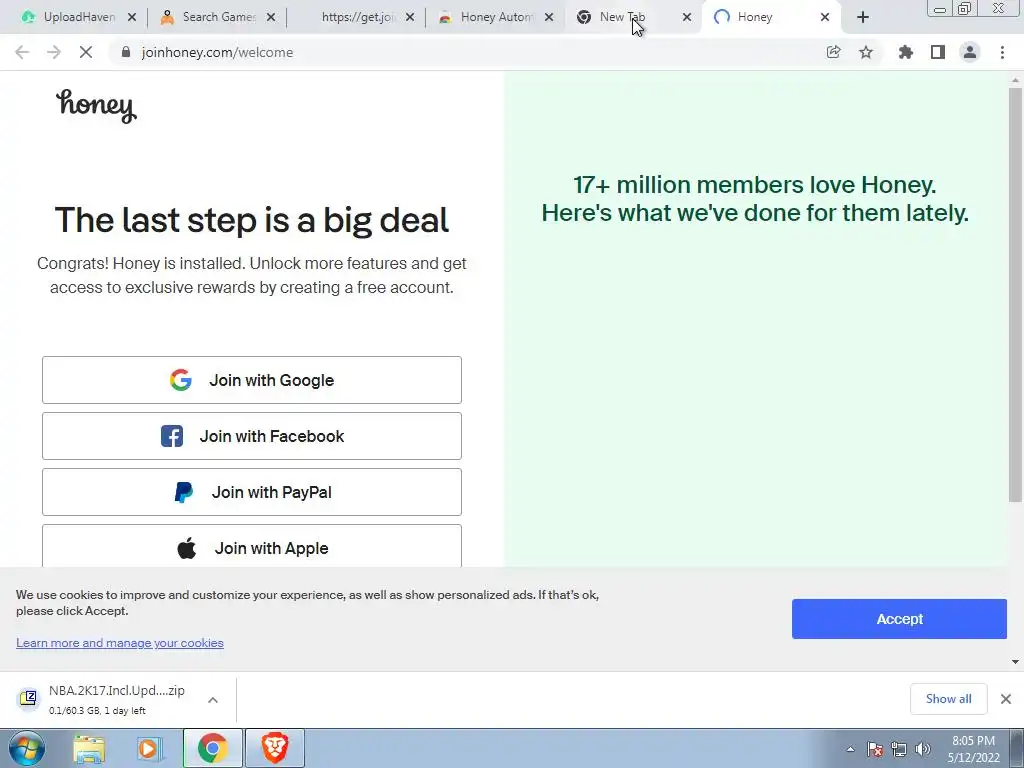Viewport: 1024px width, 768px height.
Task: Click the Facebook logo icon
Action: 172,436
